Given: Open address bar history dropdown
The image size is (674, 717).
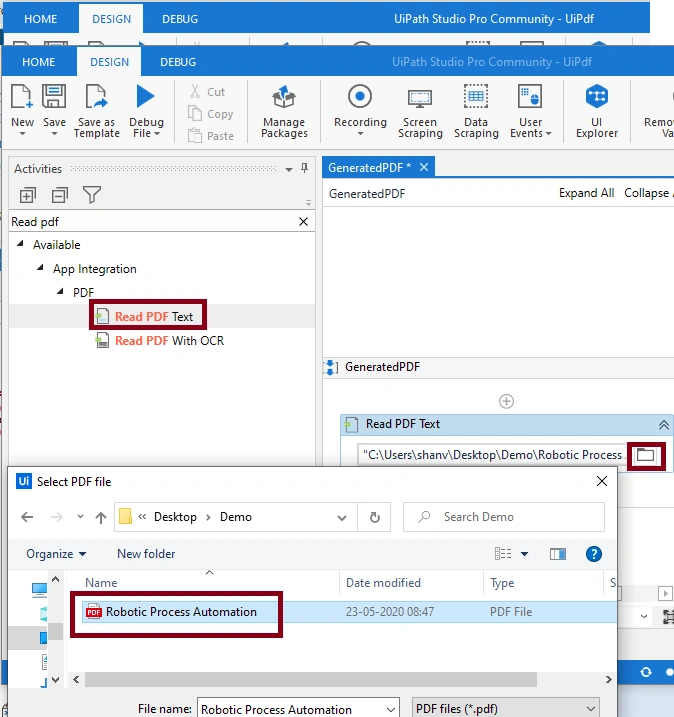Looking at the screenshot, I should click(342, 518).
